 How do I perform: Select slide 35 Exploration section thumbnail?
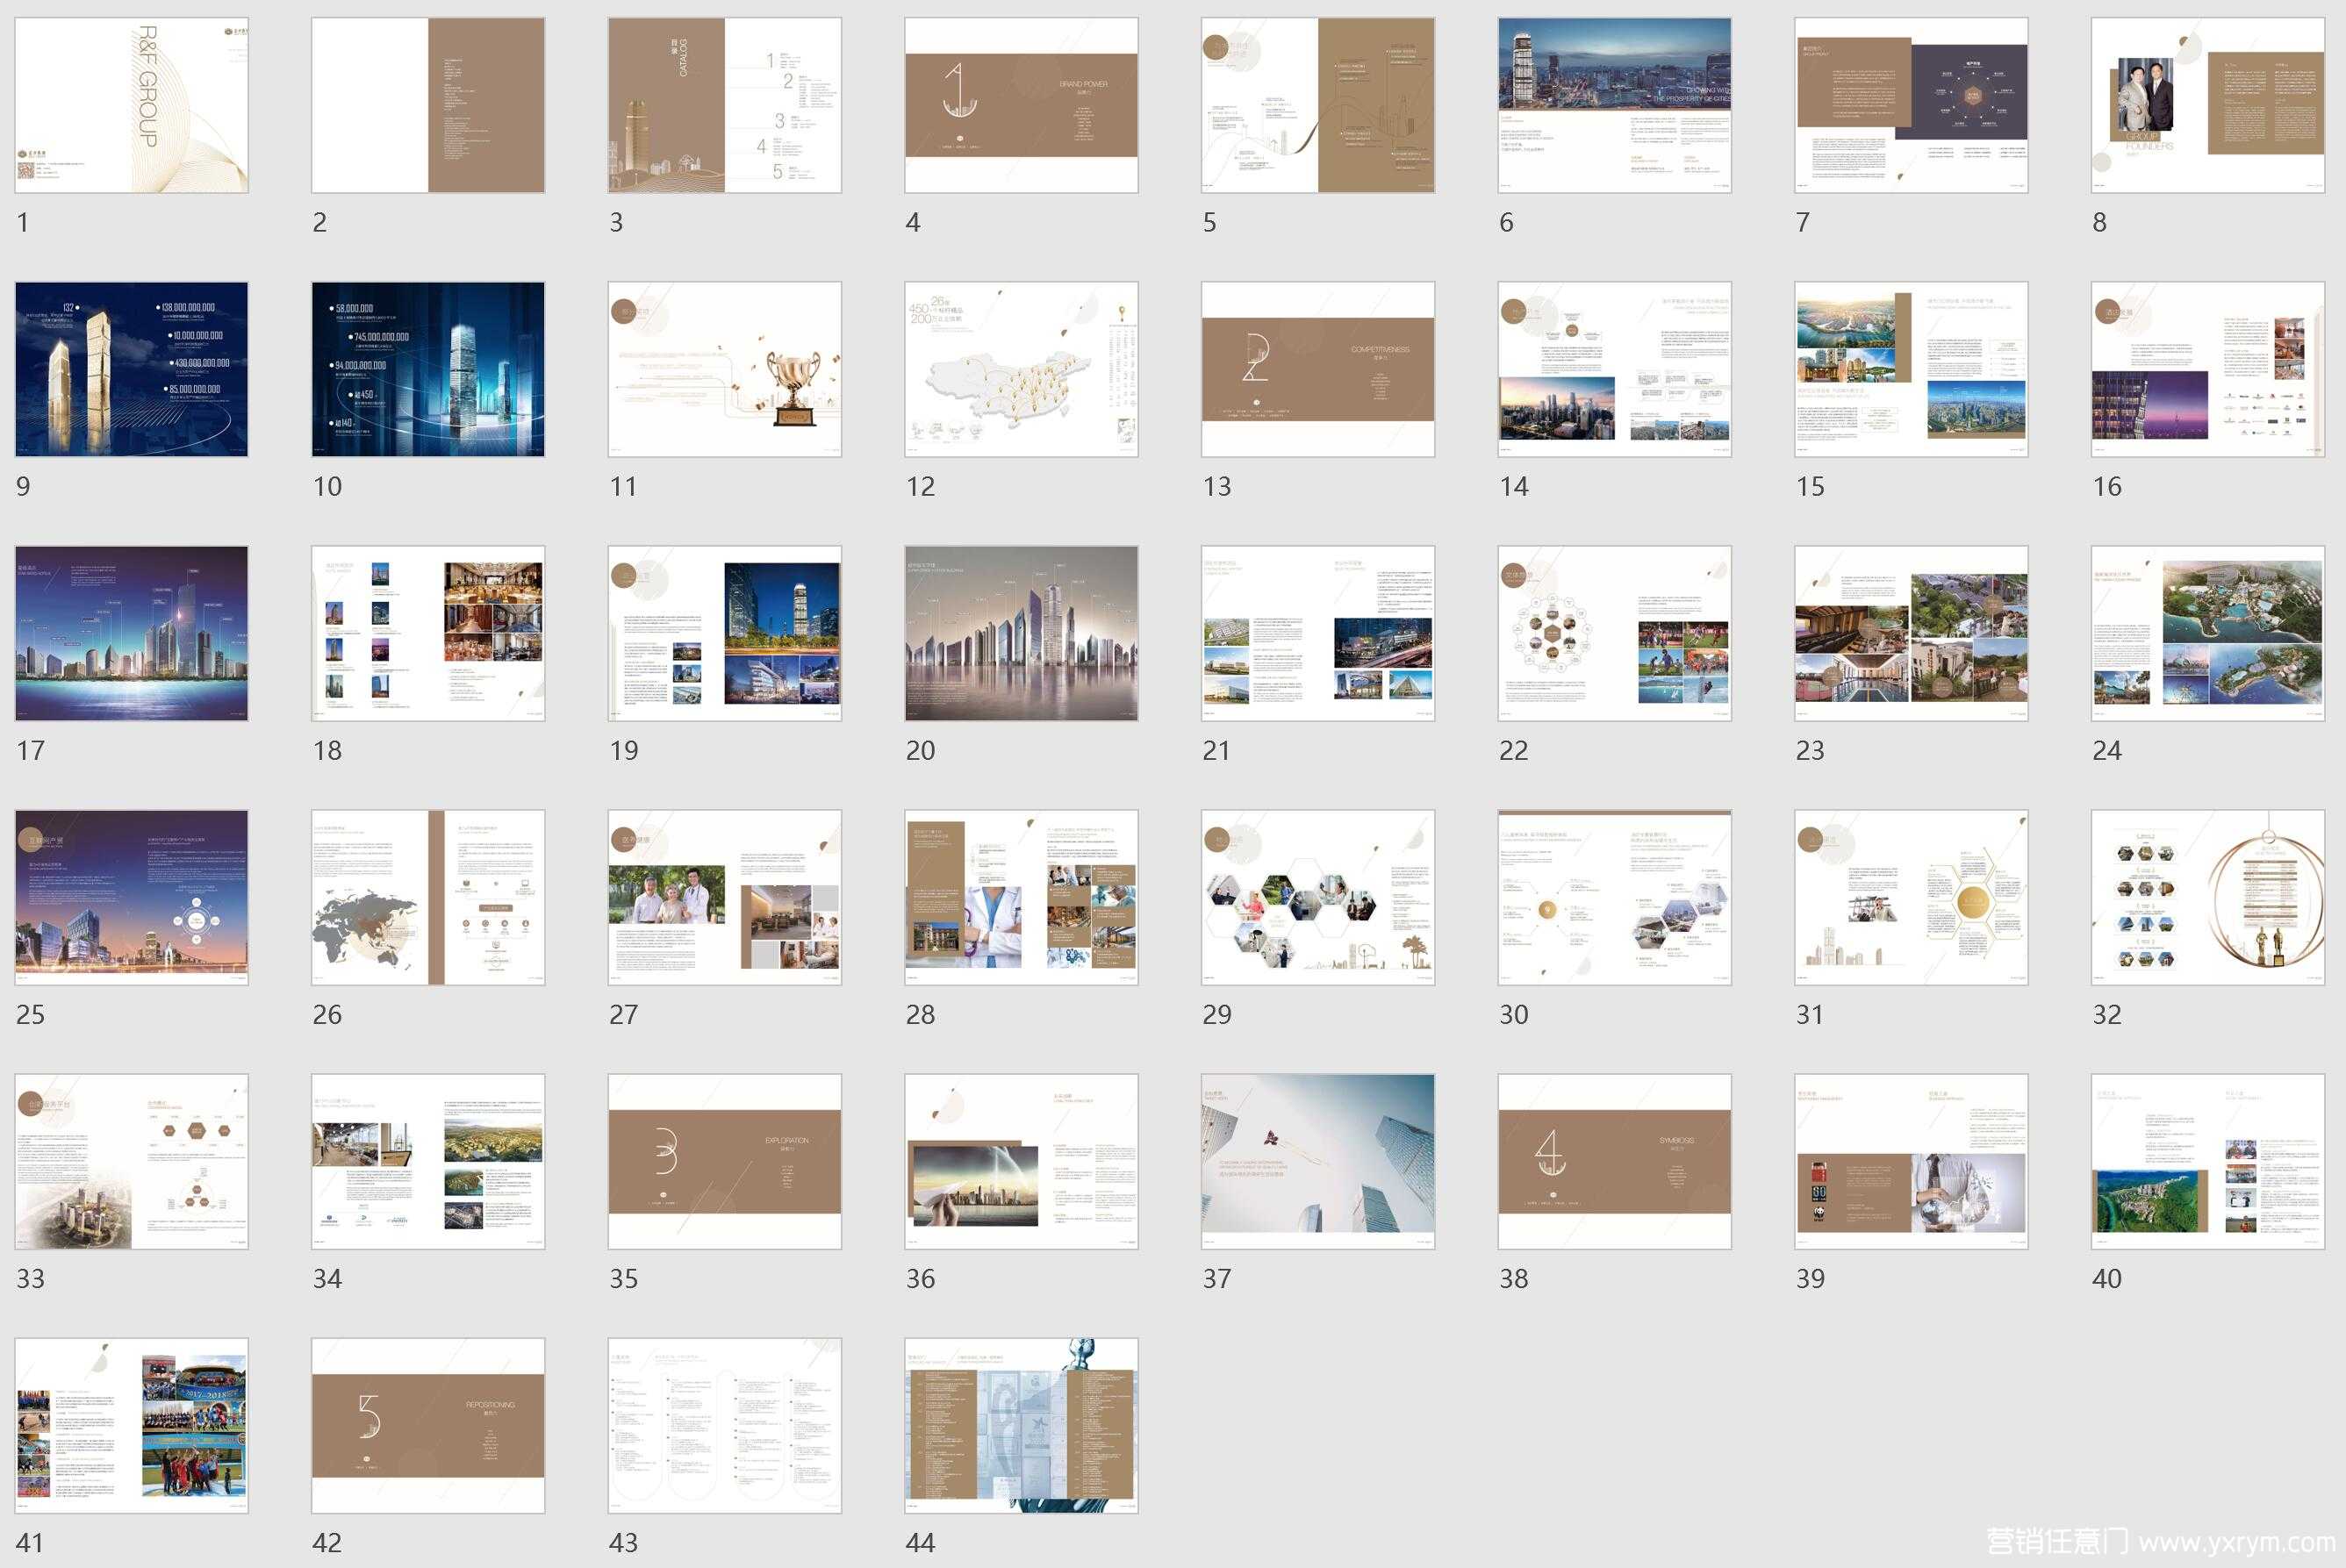click(724, 1161)
